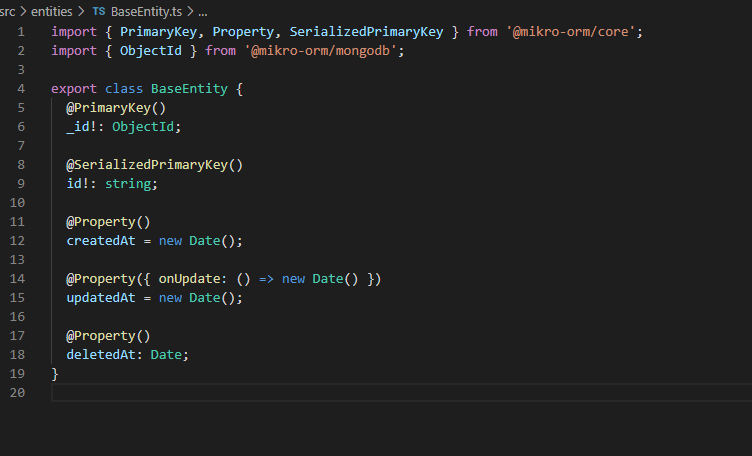This screenshot has width=752, height=456.
Task: Click 'ObjectId' type on line 6
Action: pos(143,127)
